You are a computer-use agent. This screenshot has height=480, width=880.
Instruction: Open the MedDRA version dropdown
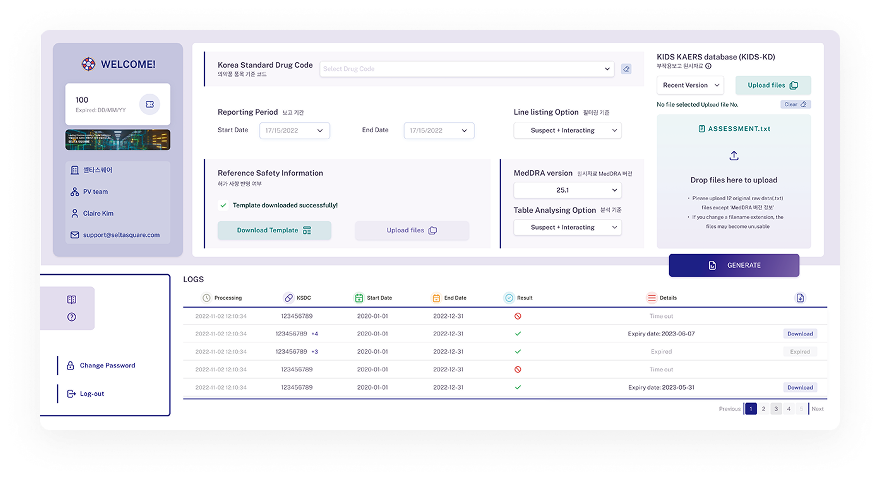(x=567, y=190)
